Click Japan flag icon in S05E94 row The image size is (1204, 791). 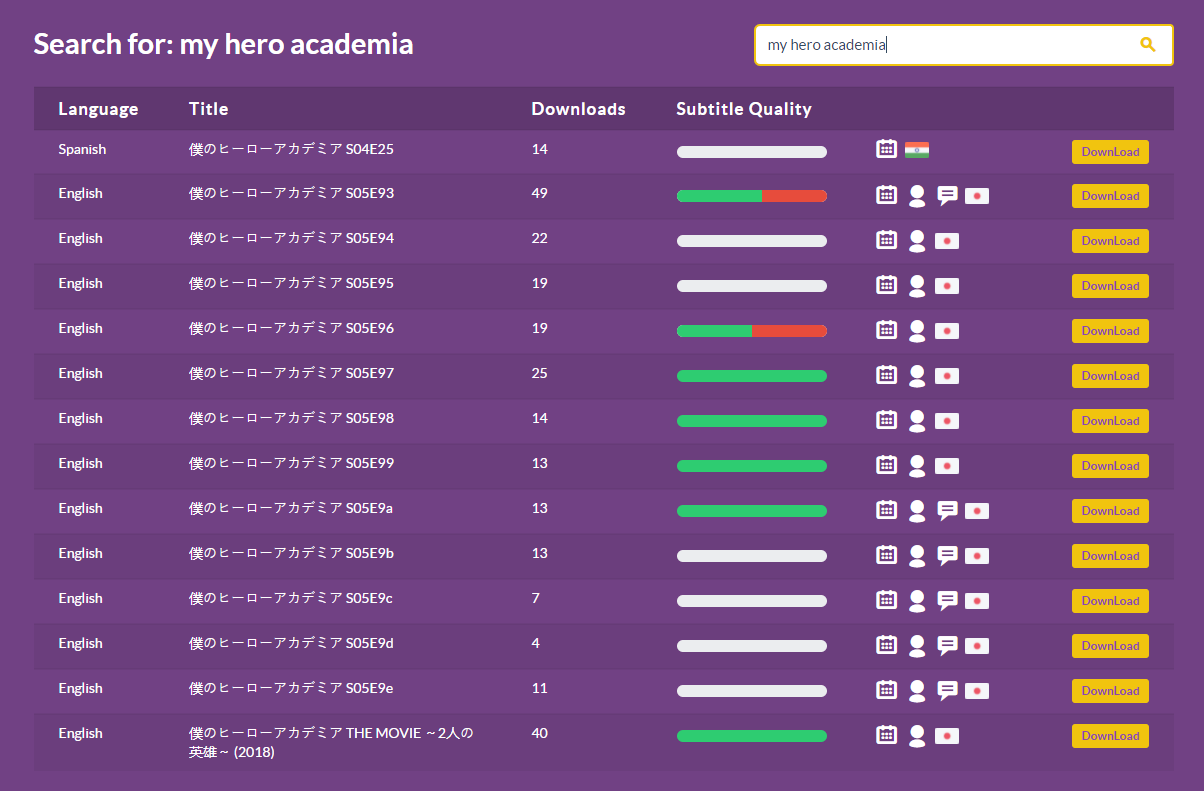point(947,241)
